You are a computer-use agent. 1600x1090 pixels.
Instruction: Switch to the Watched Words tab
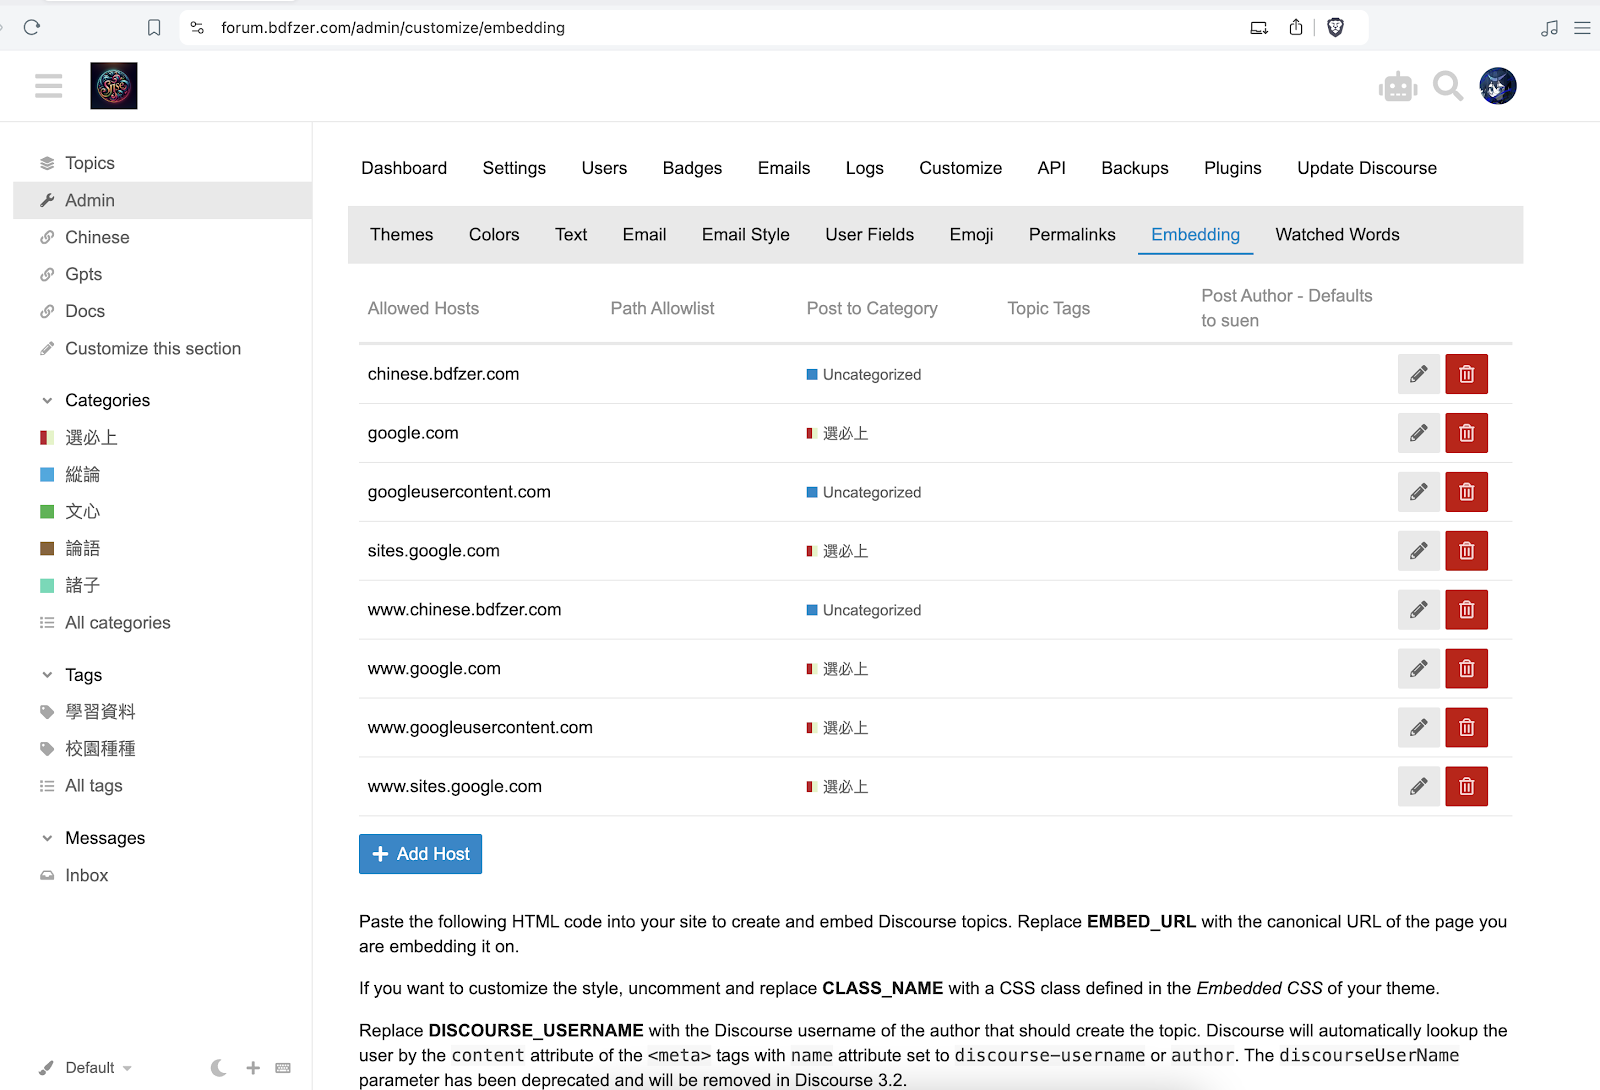pyautogui.click(x=1337, y=235)
